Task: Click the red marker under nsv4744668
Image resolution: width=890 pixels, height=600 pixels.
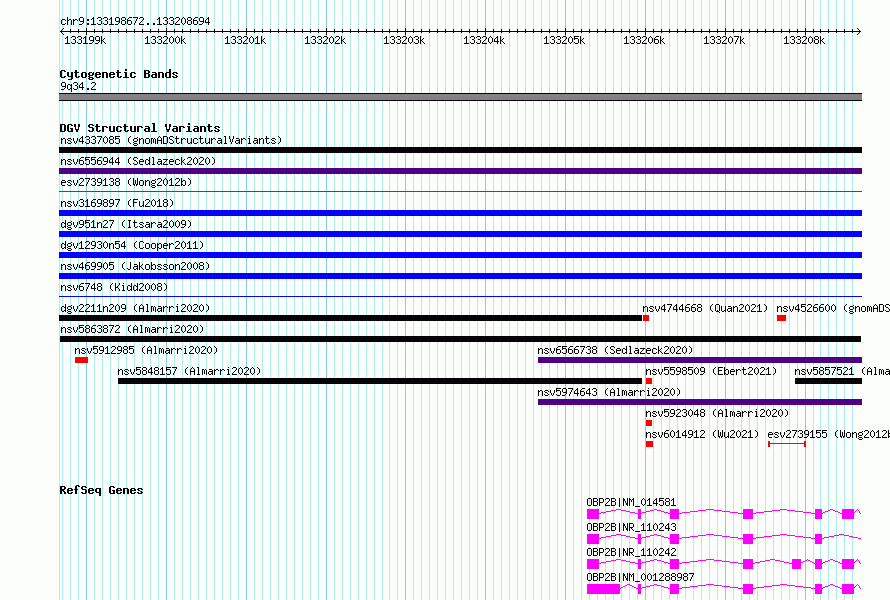Action: [646, 318]
